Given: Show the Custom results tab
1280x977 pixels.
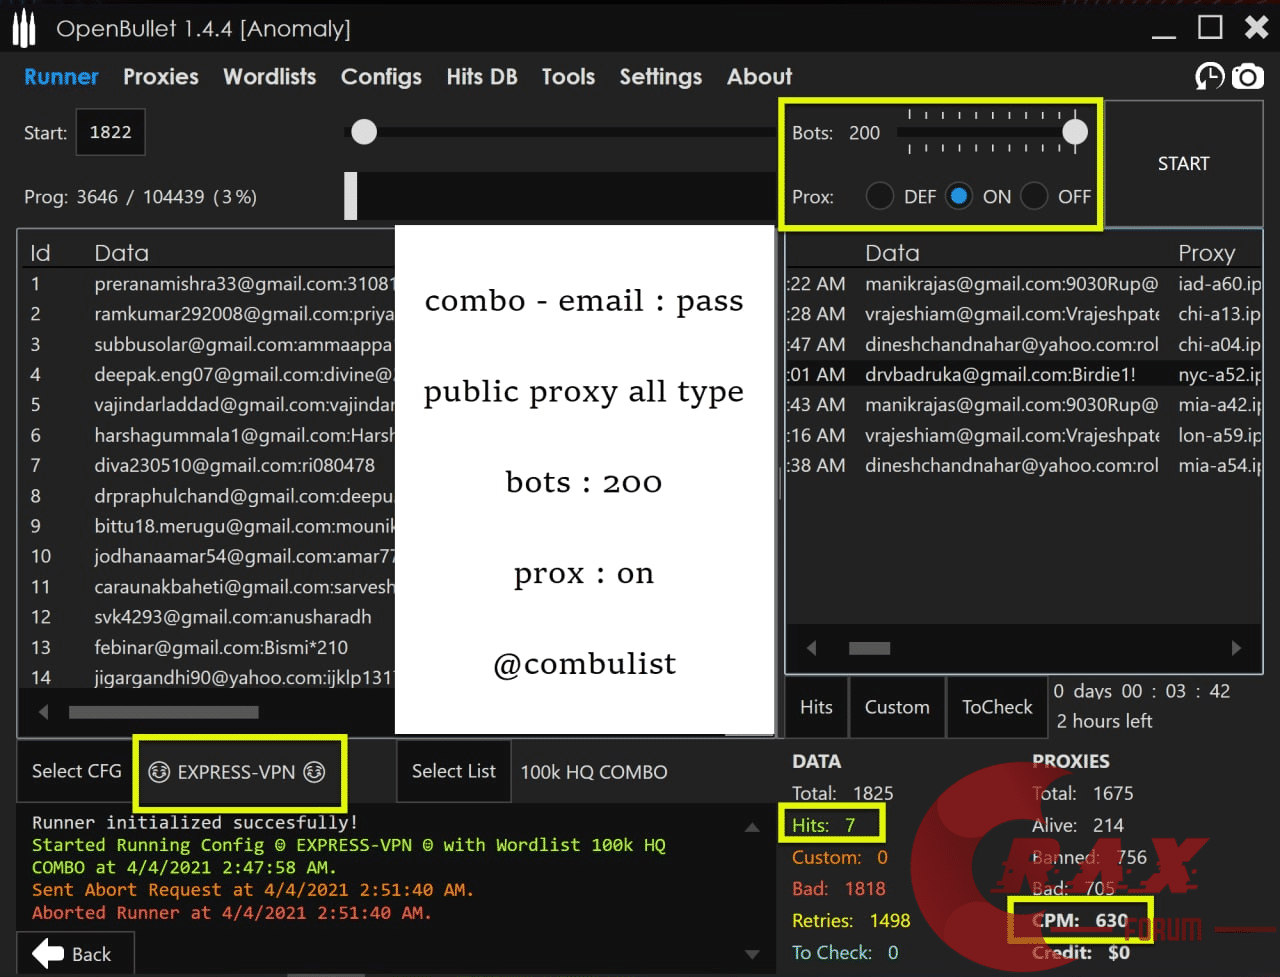Looking at the screenshot, I should [897, 707].
